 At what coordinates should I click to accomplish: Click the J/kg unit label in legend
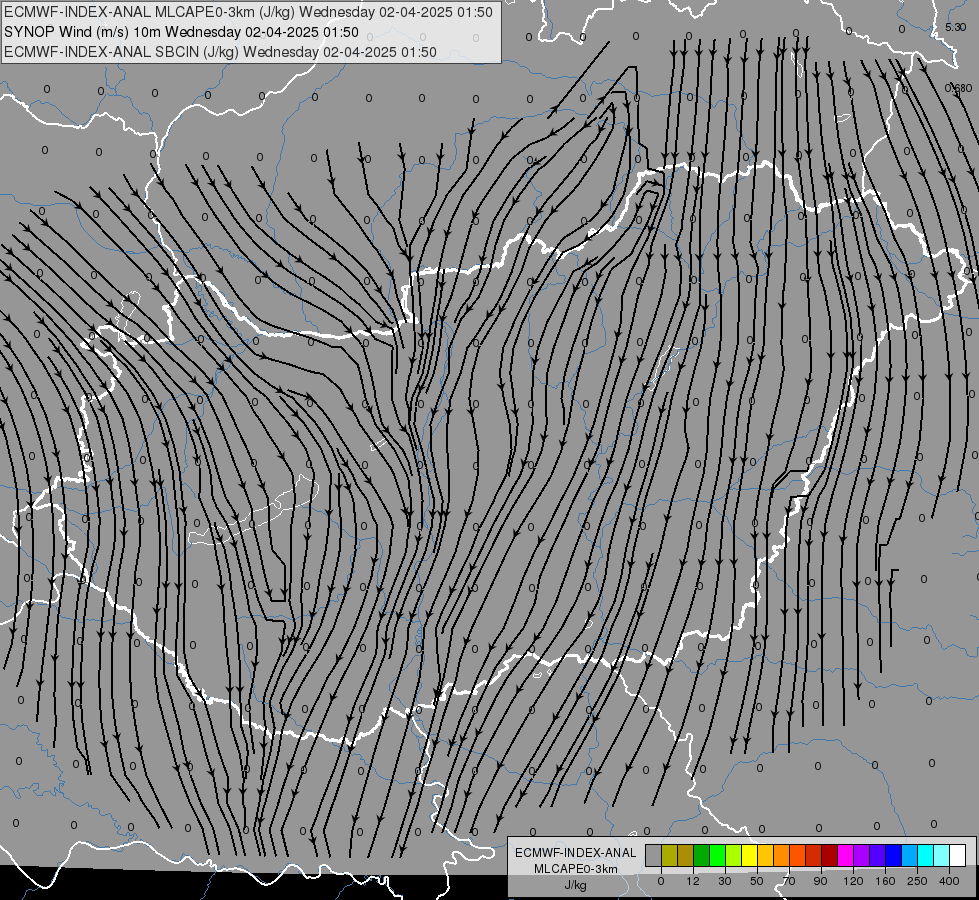576,885
